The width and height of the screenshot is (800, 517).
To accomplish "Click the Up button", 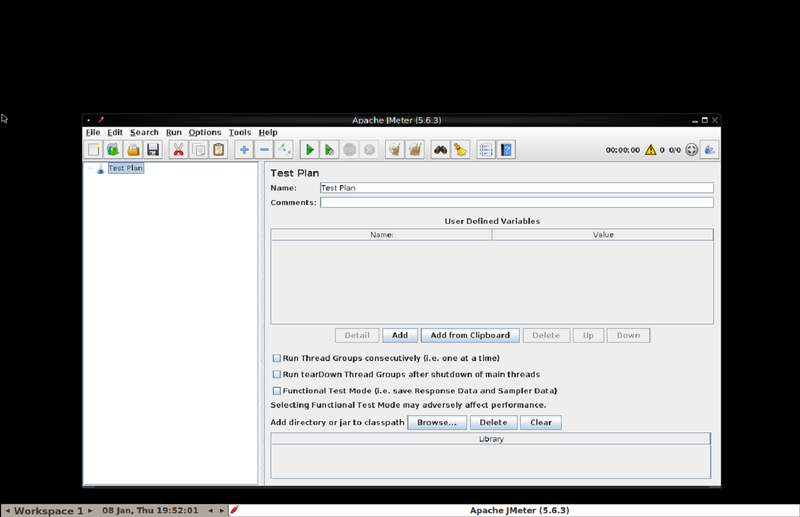I will [588, 335].
